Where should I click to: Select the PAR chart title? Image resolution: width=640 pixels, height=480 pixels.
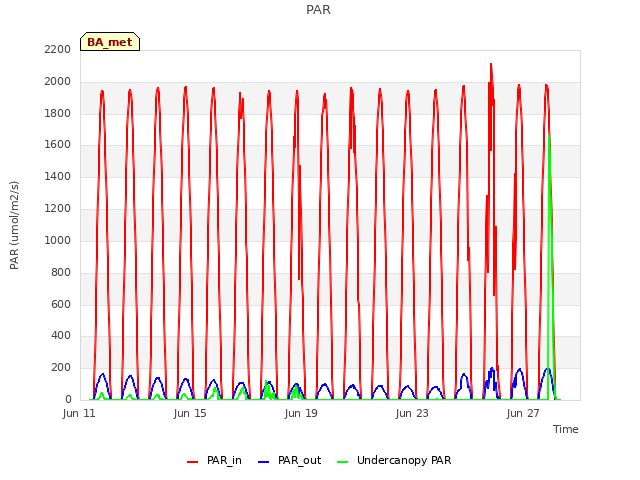pyautogui.click(x=318, y=9)
